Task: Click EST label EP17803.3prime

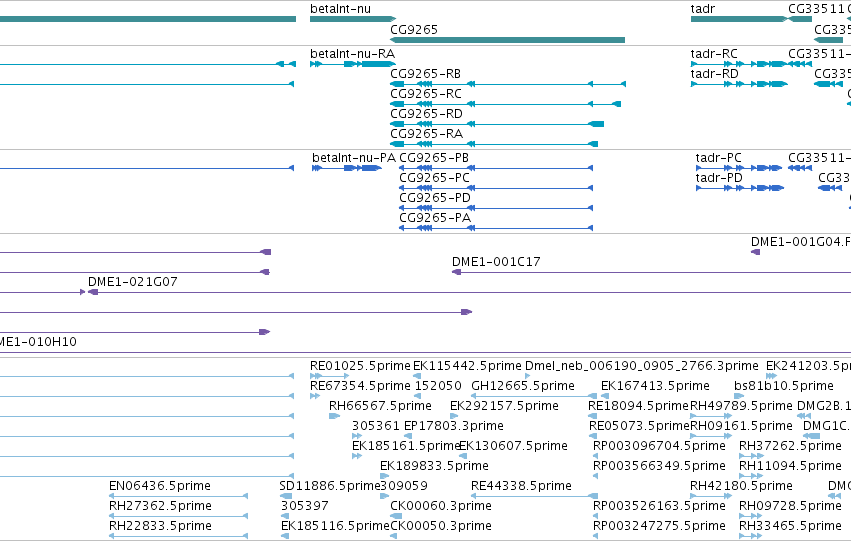Action: pyautogui.click(x=454, y=427)
